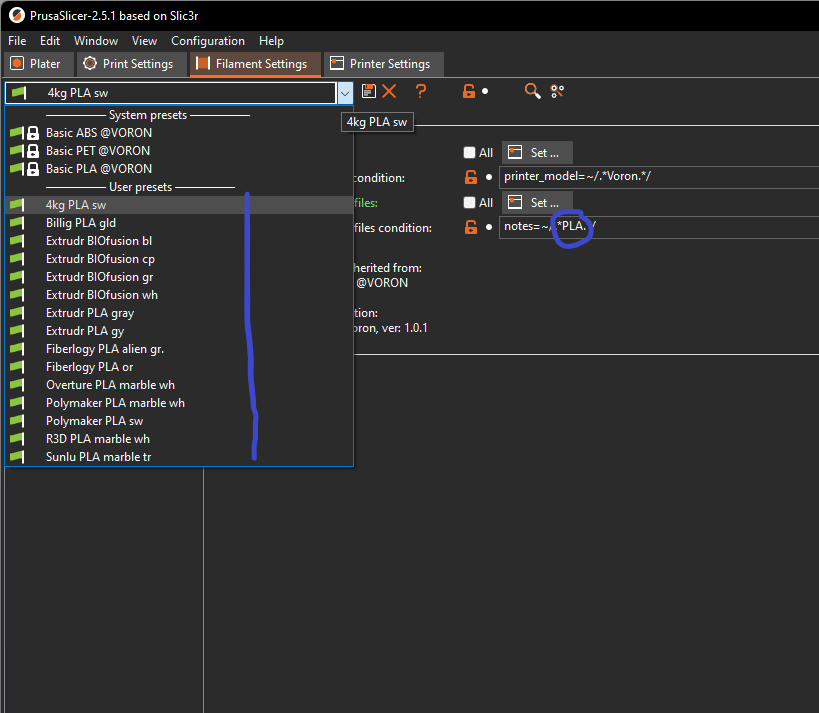Open the compare presets tool
This screenshot has width=819, height=713.
pyautogui.click(x=557, y=91)
